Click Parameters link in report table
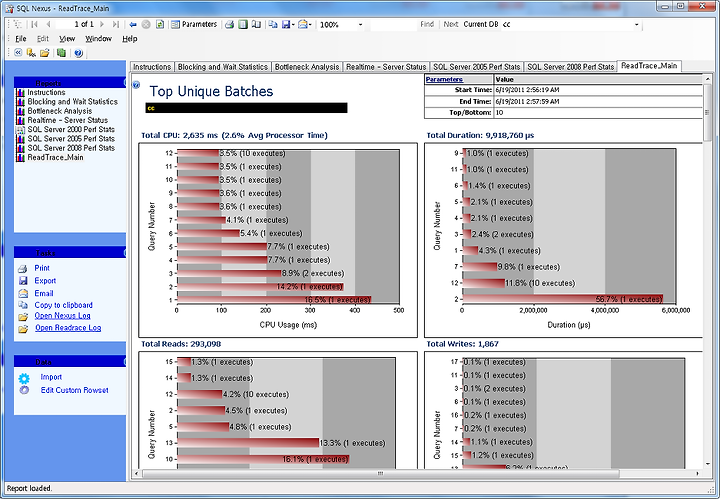The height and width of the screenshot is (499, 720). tap(444, 79)
